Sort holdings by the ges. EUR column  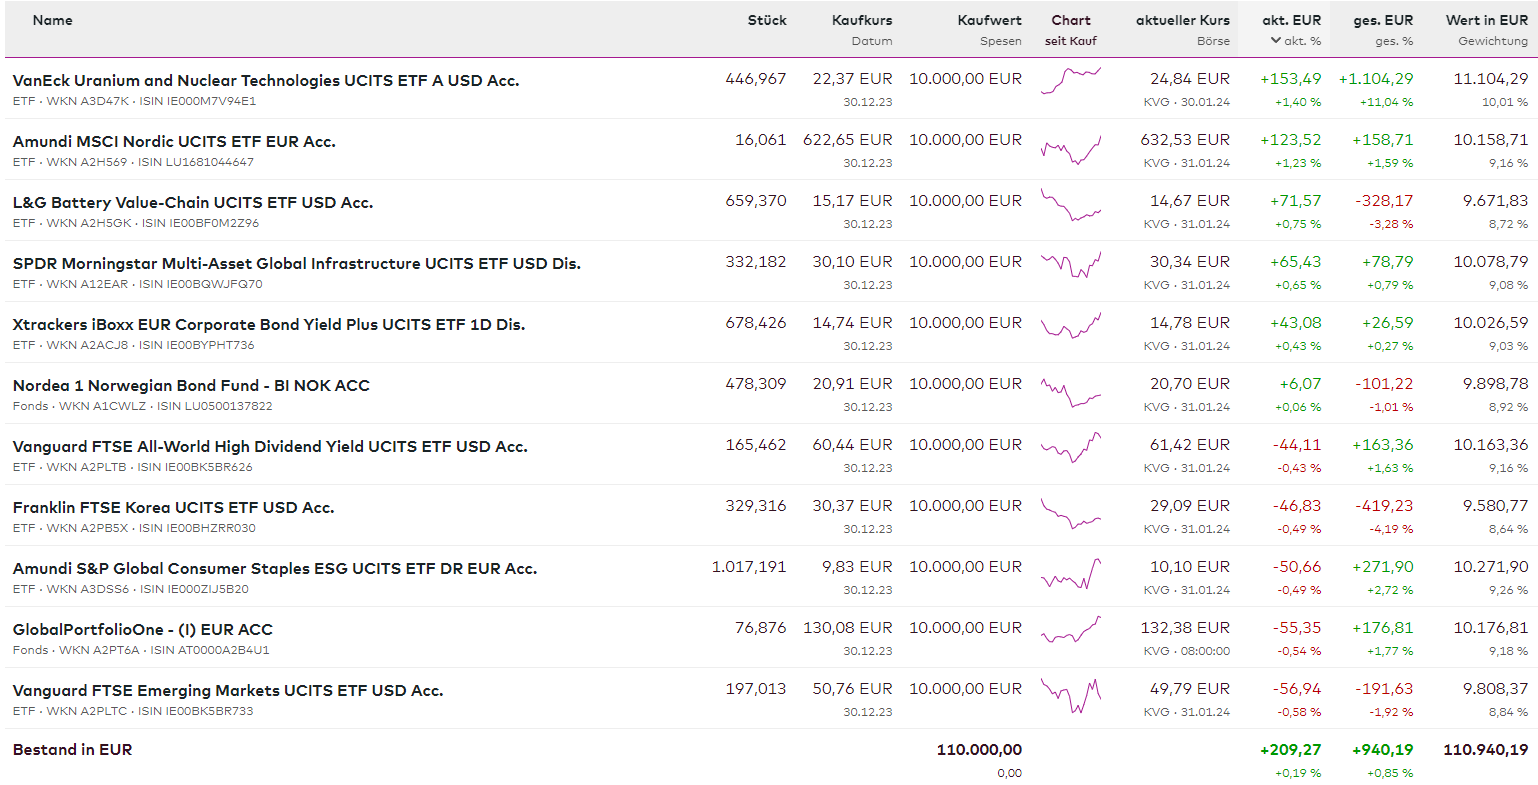(1383, 20)
